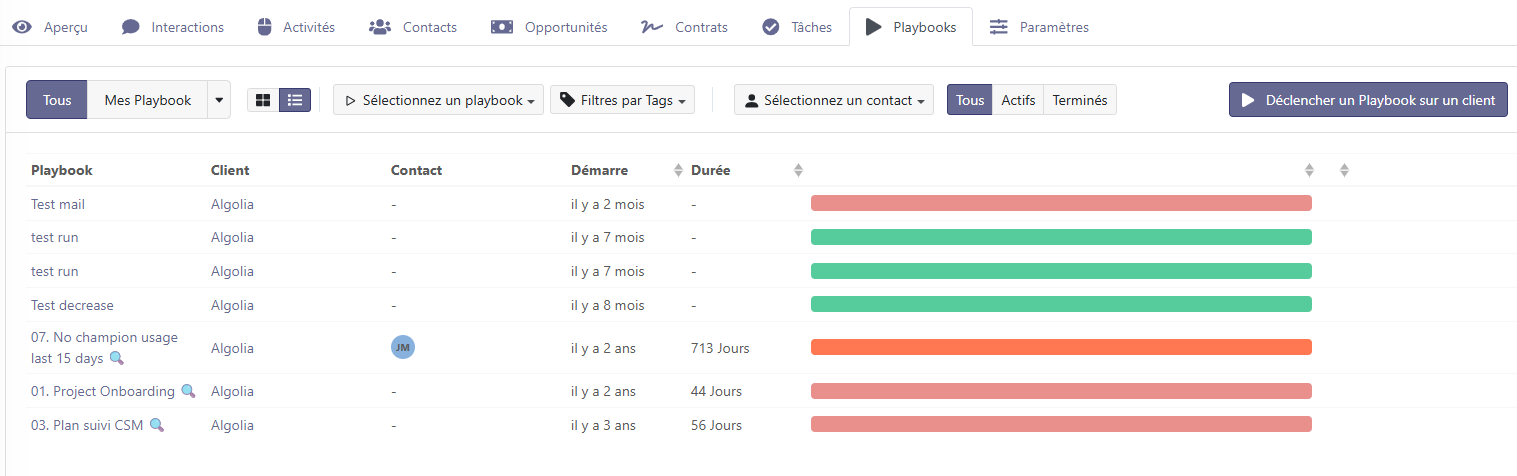Open Sélectionnez un playbook dropdown
1517x476 pixels.
(x=438, y=100)
